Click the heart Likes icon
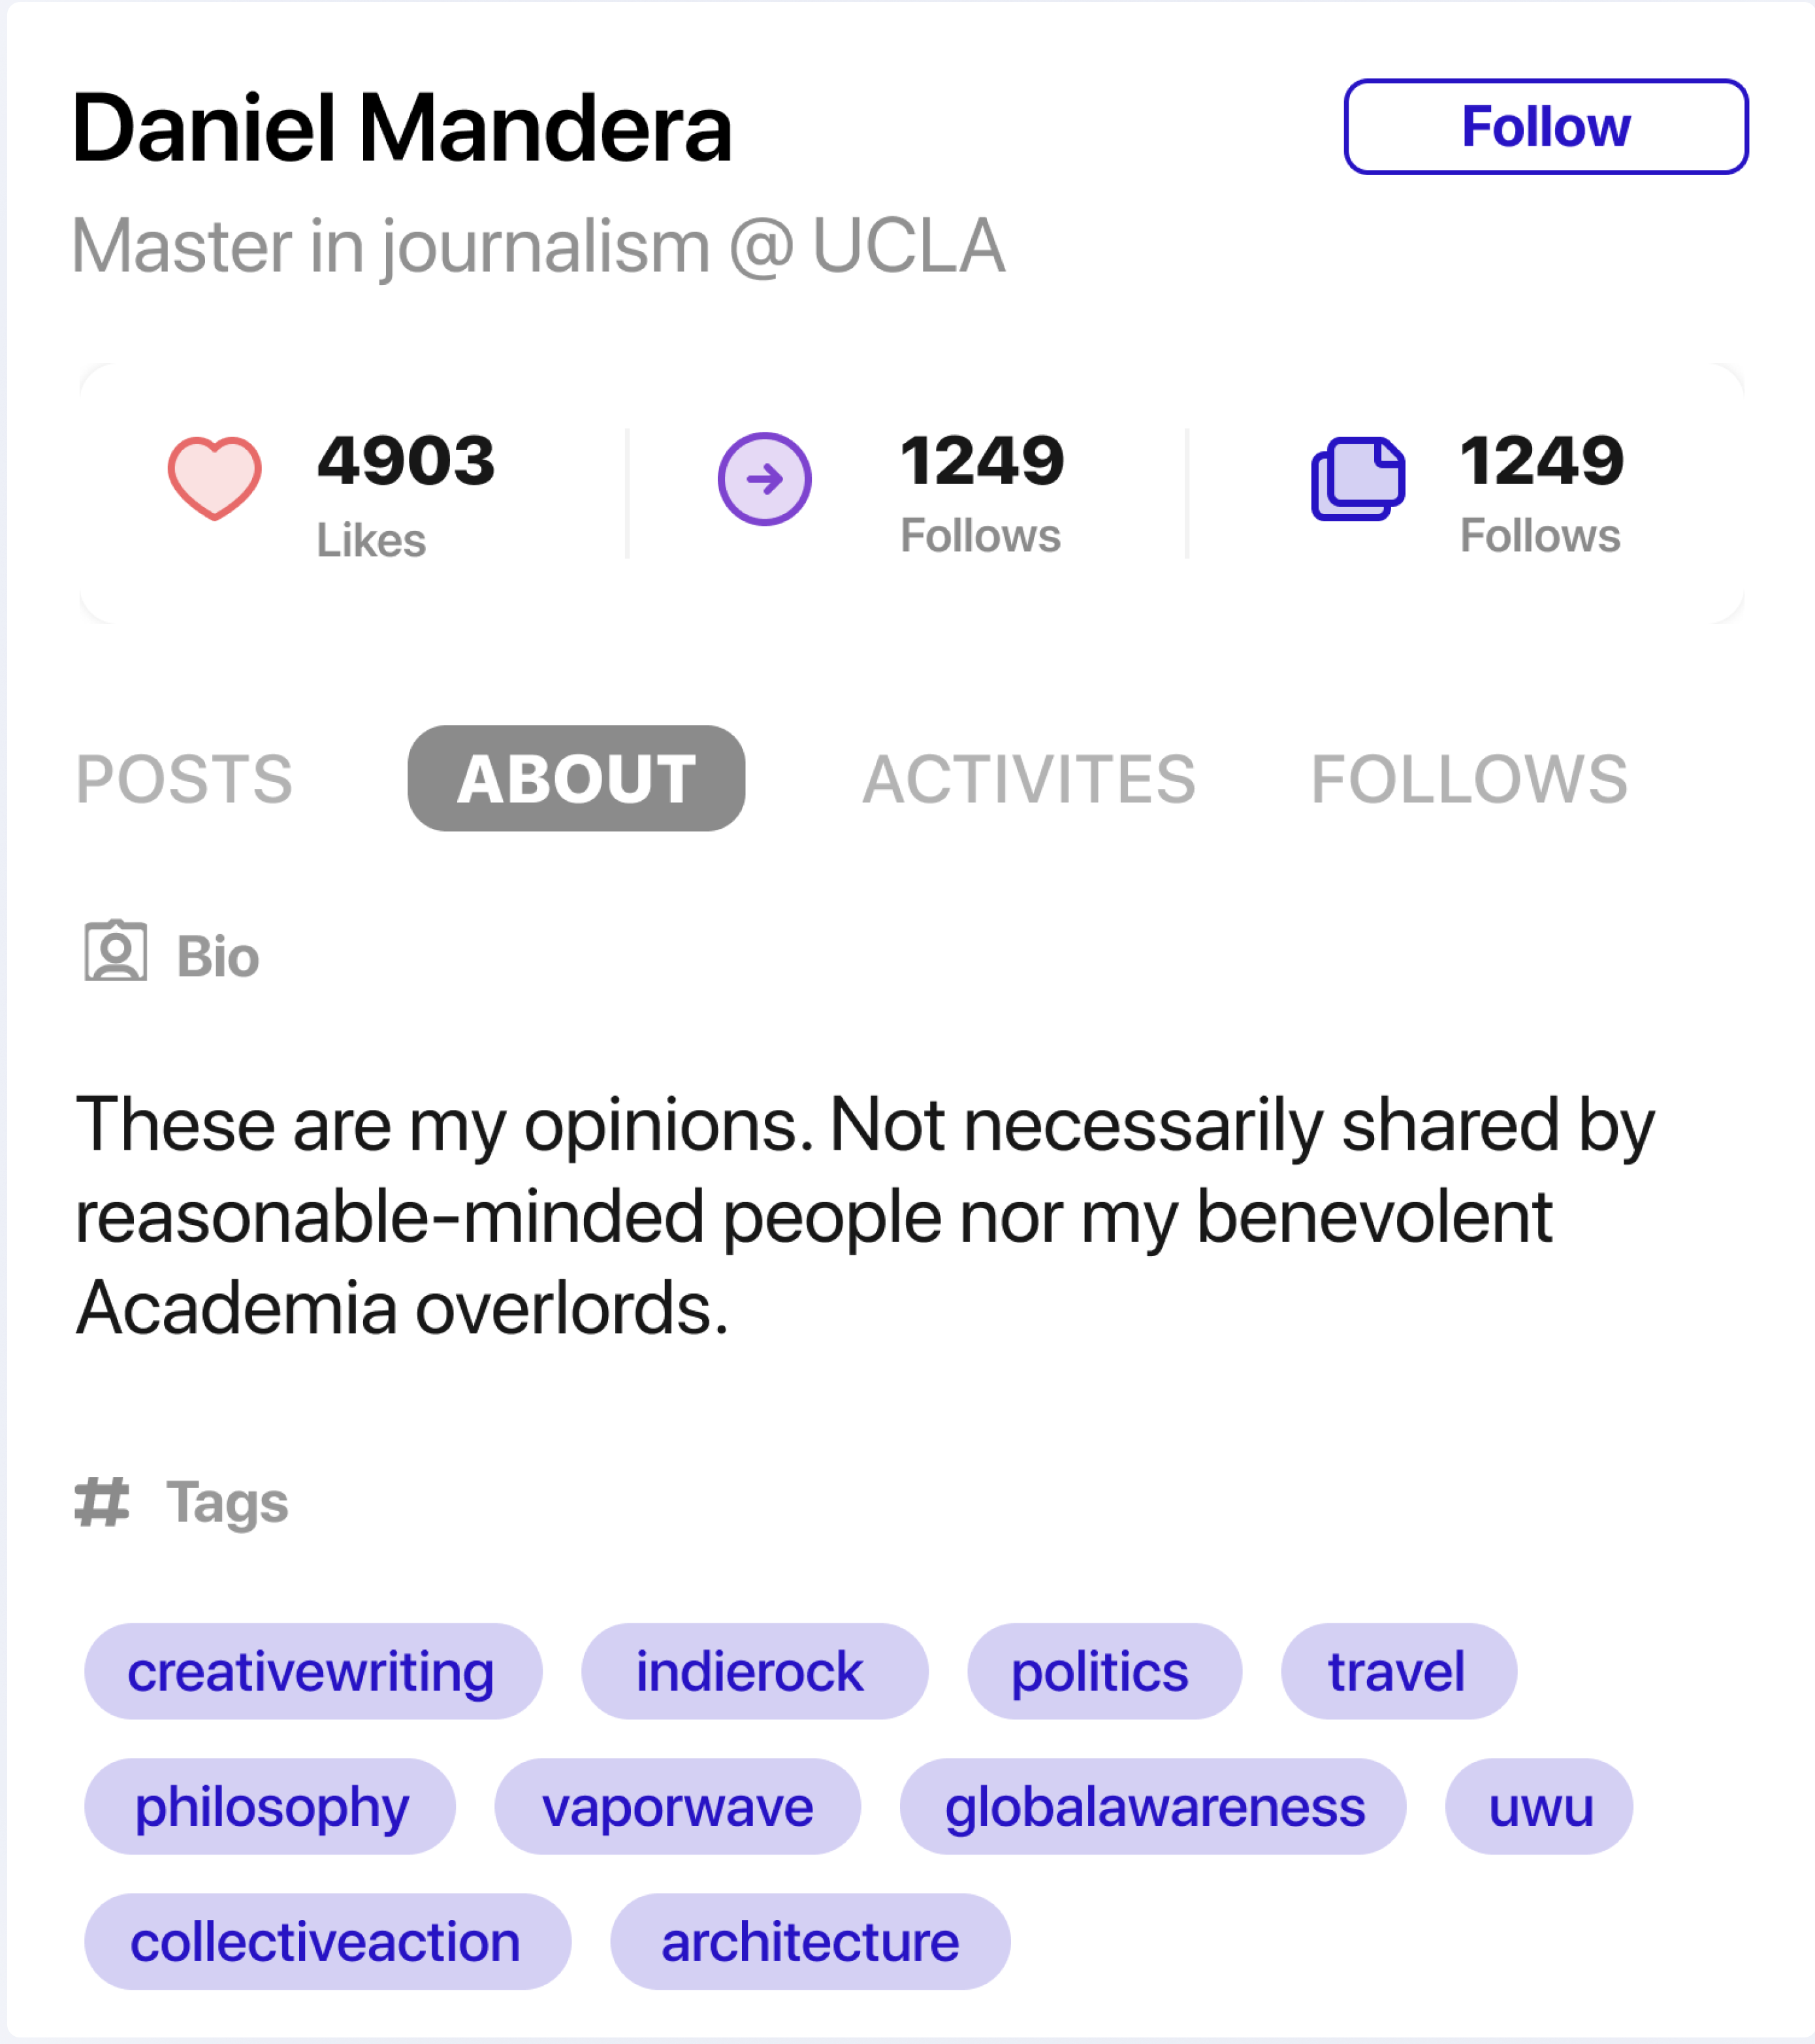The image size is (1815, 2044). pyautogui.click(x=214, y=479)
